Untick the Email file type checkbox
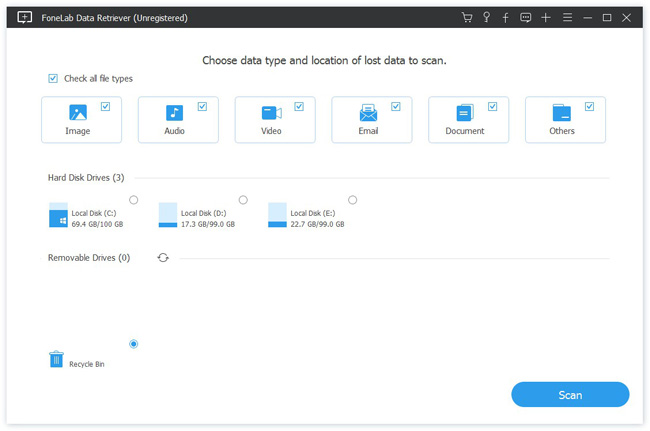This screenshot has height=431, width=650. tap(396, 105)
